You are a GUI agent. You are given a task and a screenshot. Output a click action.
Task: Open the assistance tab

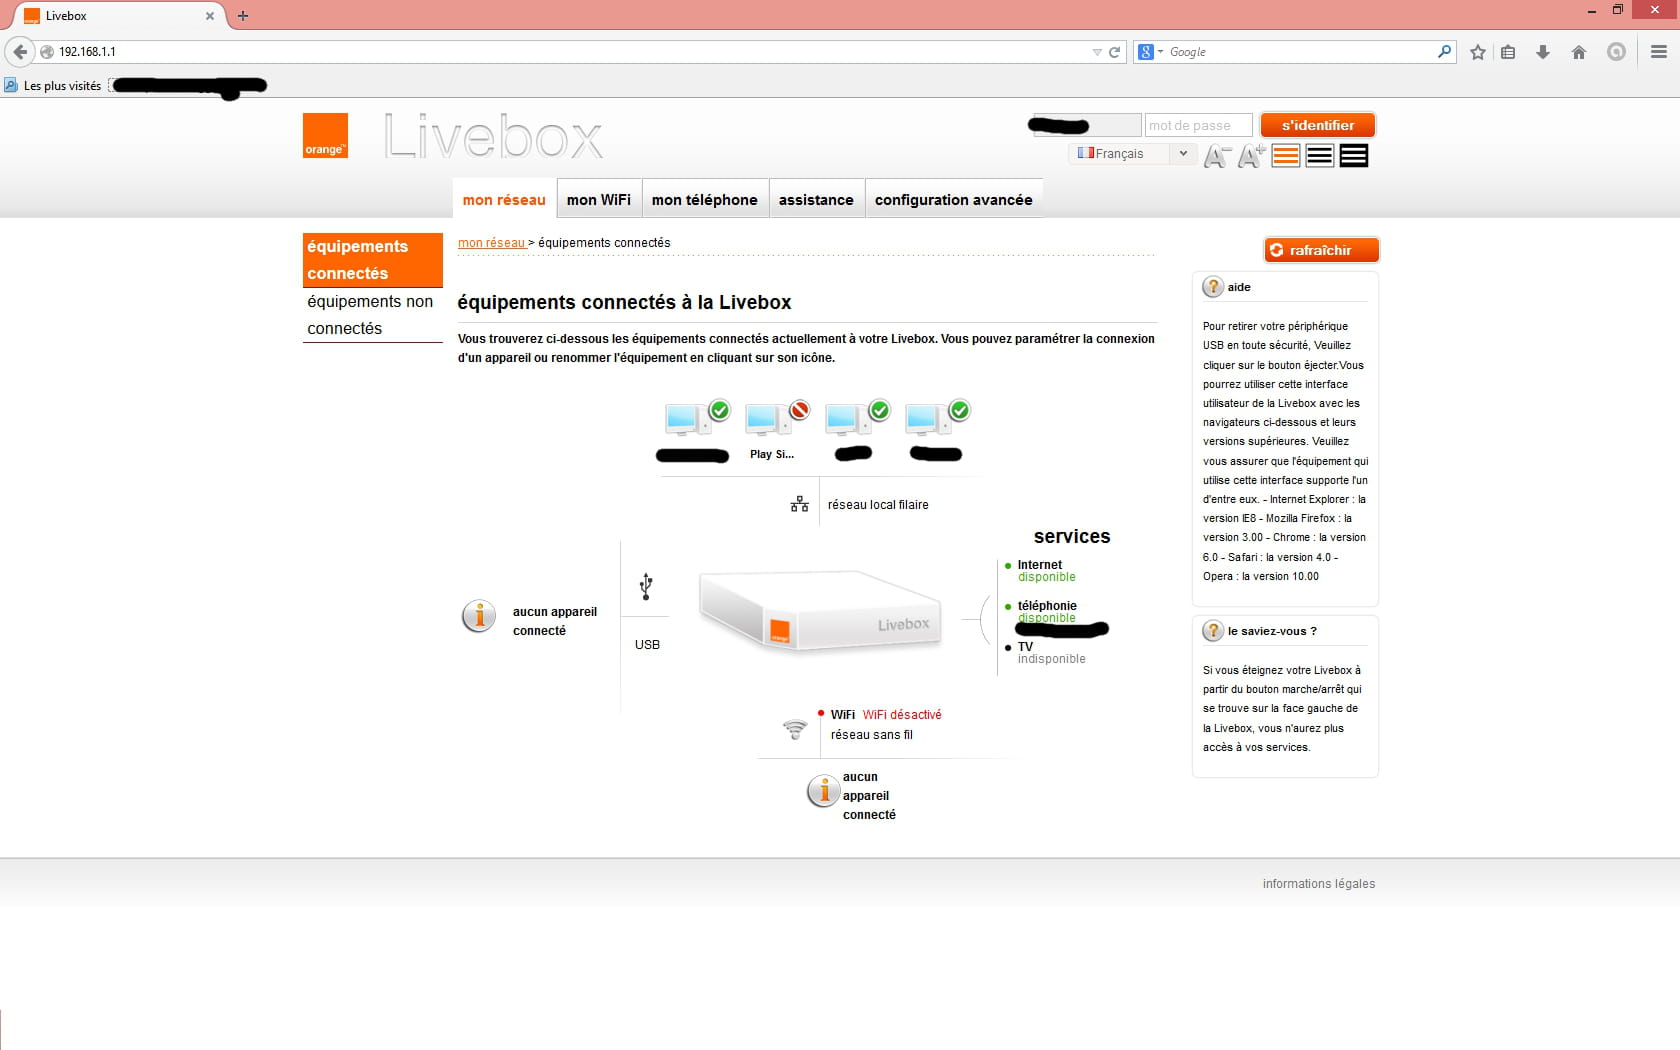pyautogui.click(x=816, y=199)
